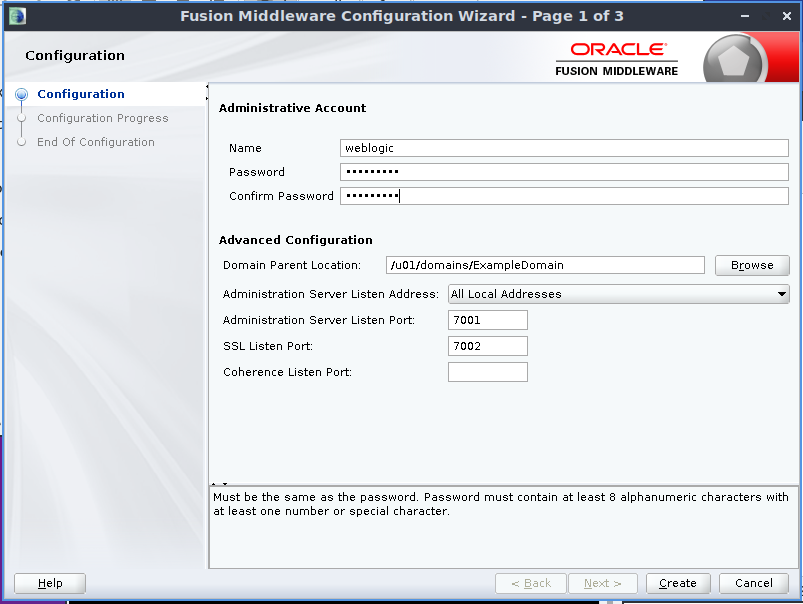Minimize the Configuration Wizard window
Viewport: 803px width, 604px height.
pyautogui.click(x=745, y=16)
